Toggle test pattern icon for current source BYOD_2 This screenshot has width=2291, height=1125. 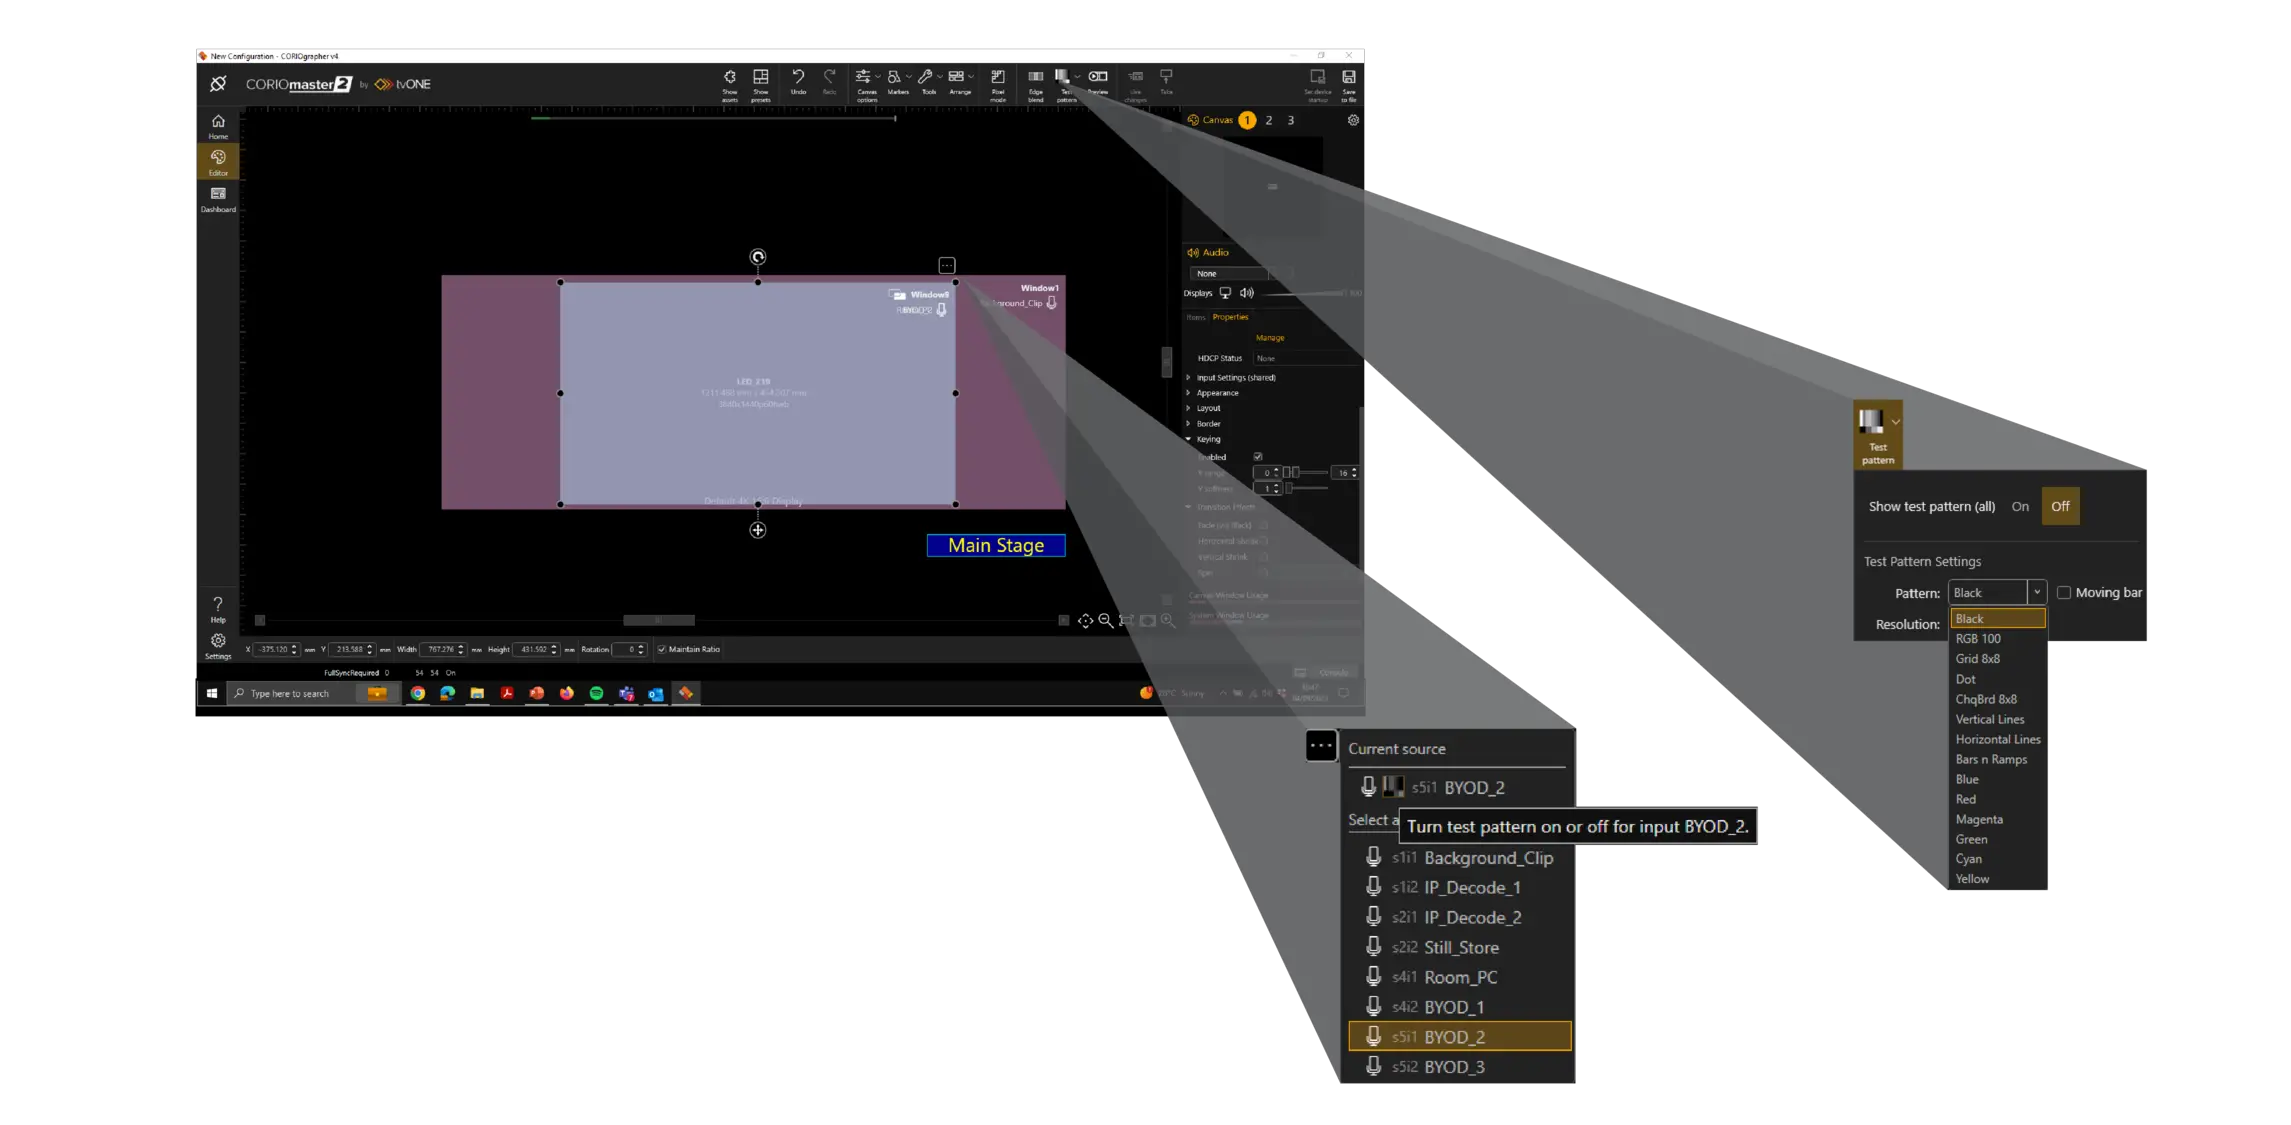[1393, 787]
